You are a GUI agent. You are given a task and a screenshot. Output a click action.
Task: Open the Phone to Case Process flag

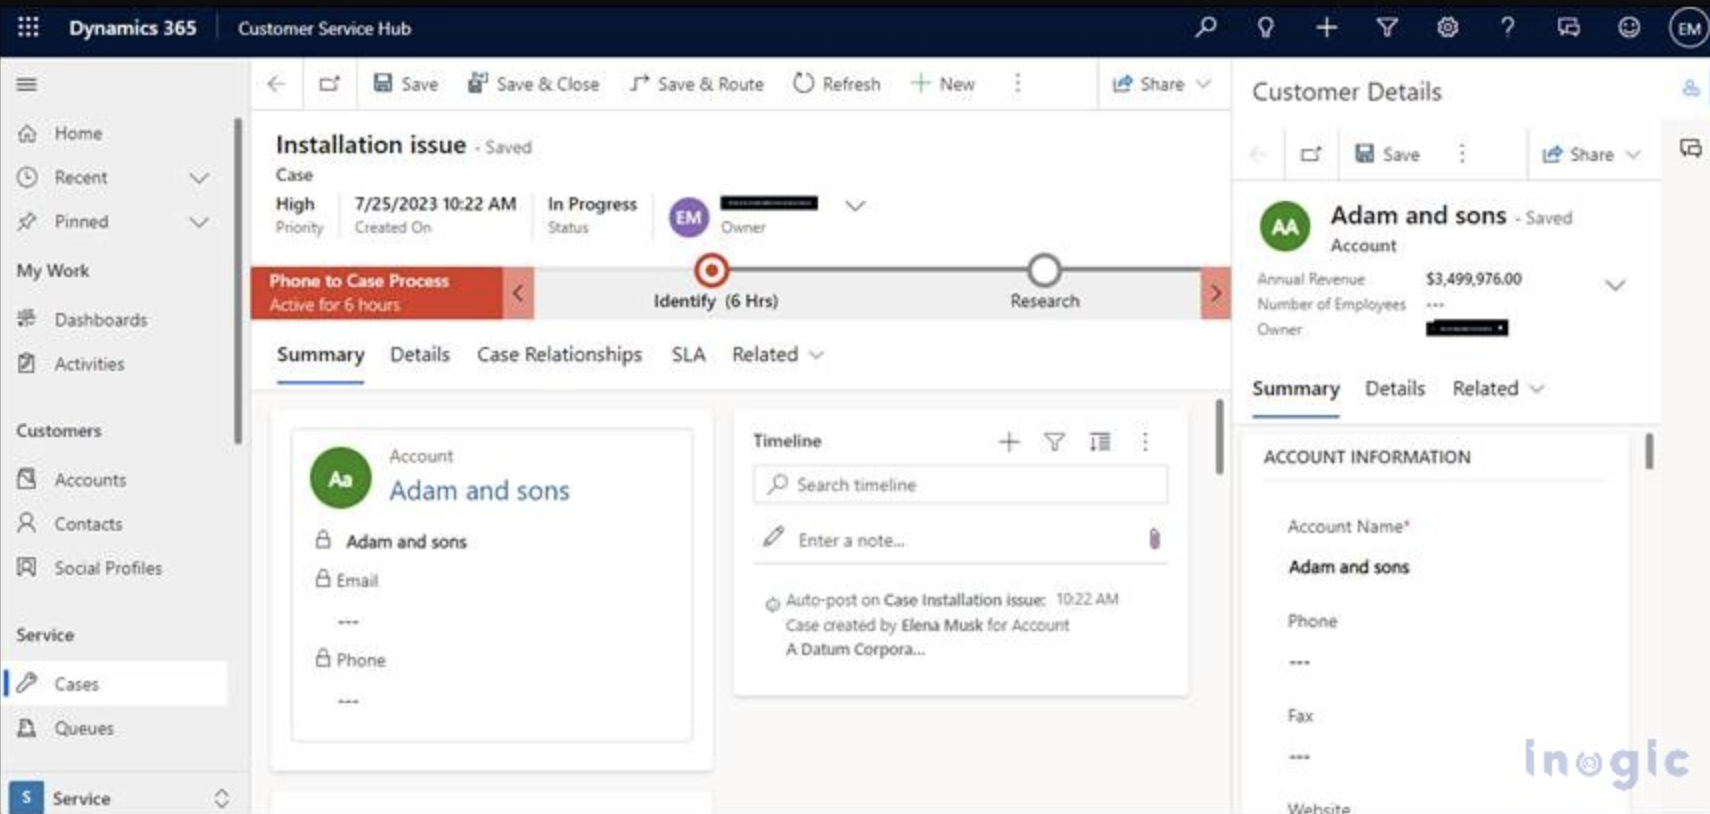pyautogui.click(x=377, y=293)
